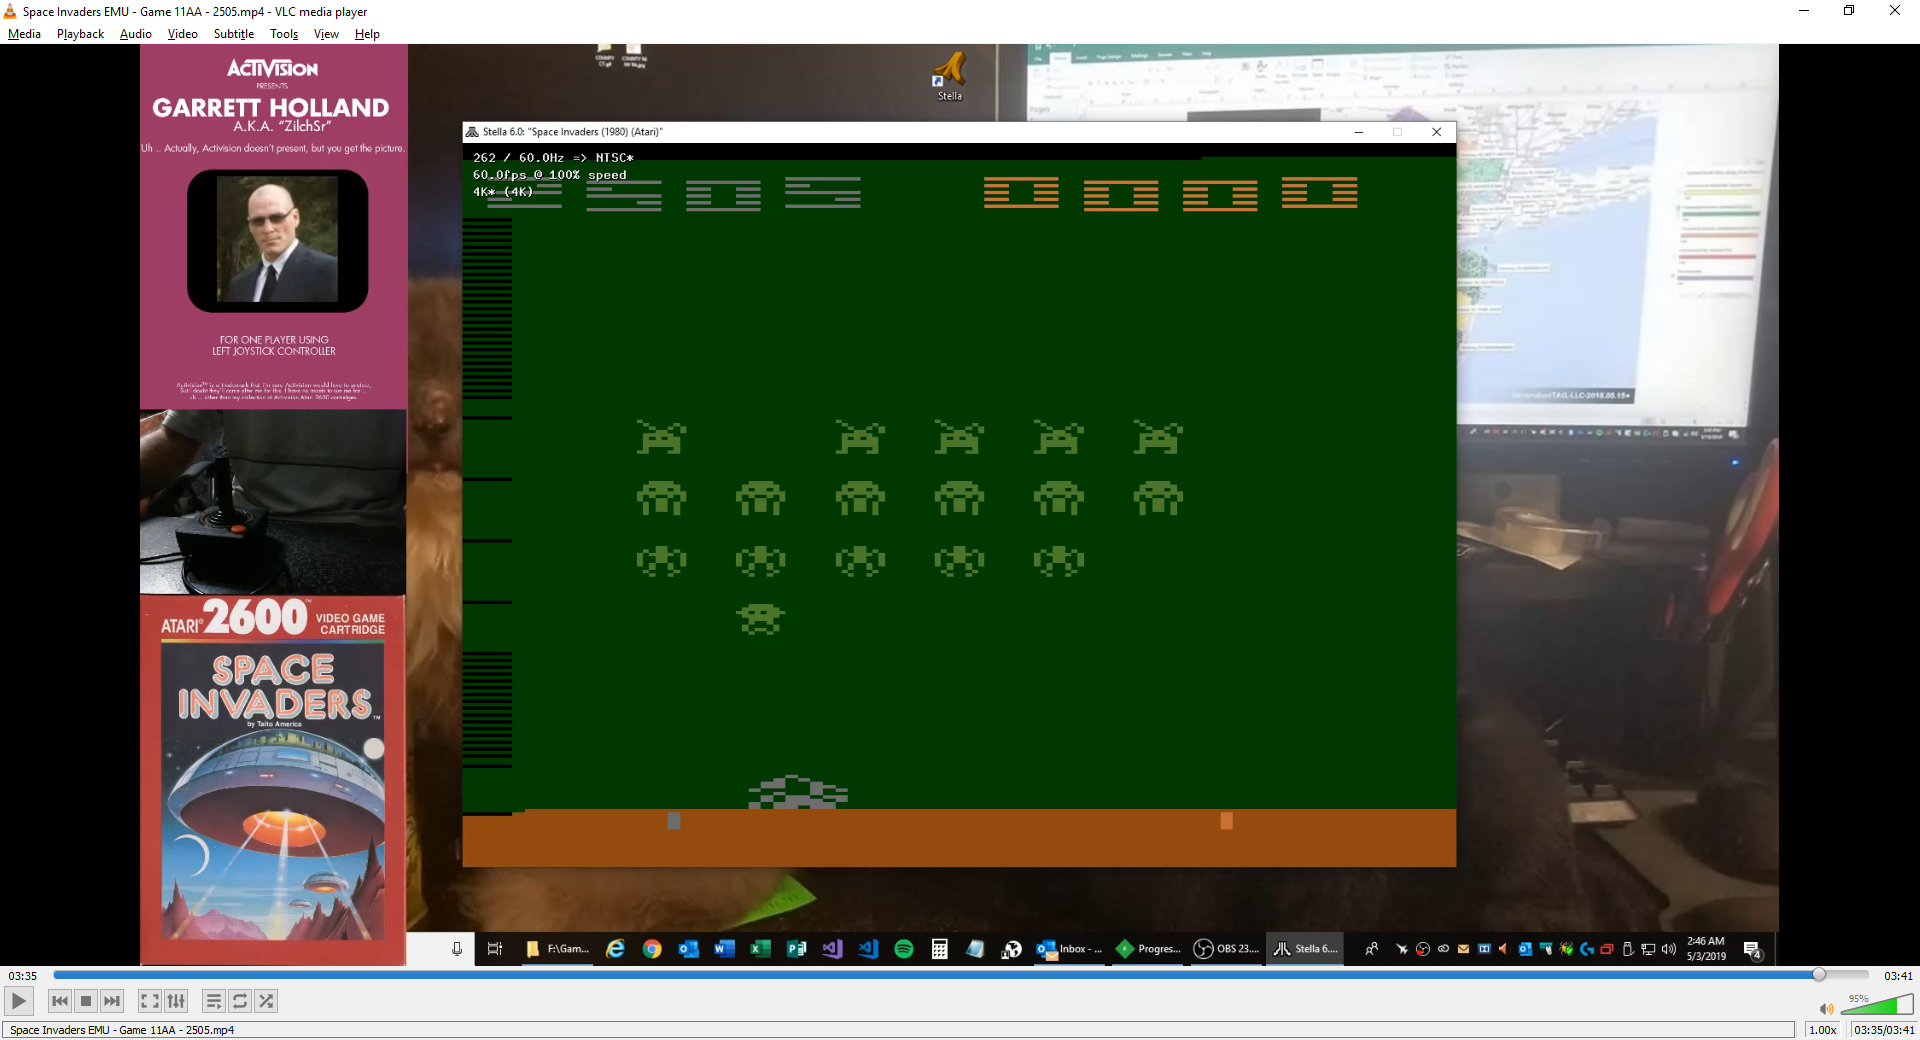The height and width of the screenshot is (1040, 1920).
Task: Click the total duration label 03:41
Action: tap(1898, 976)
